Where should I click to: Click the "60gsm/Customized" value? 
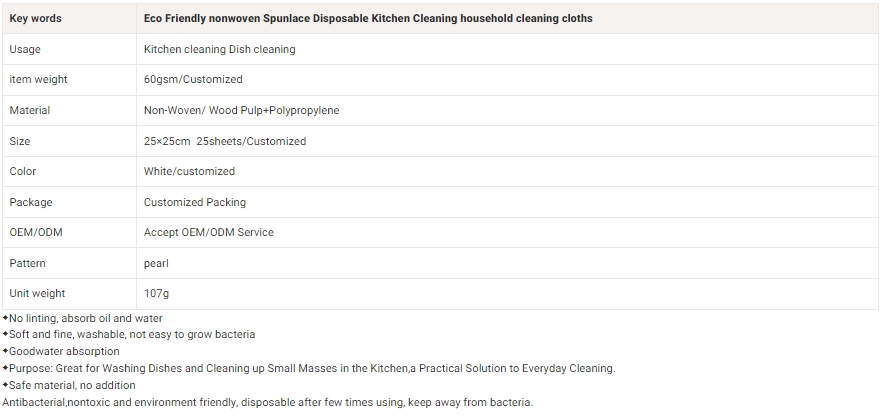tap(193, 79)
